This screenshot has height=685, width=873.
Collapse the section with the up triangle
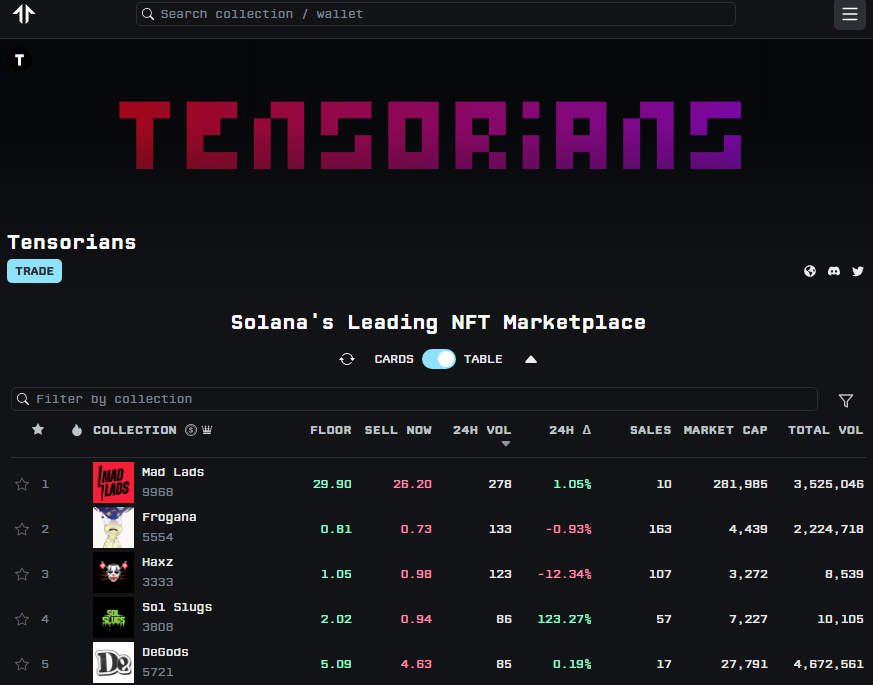coord(531,359)
